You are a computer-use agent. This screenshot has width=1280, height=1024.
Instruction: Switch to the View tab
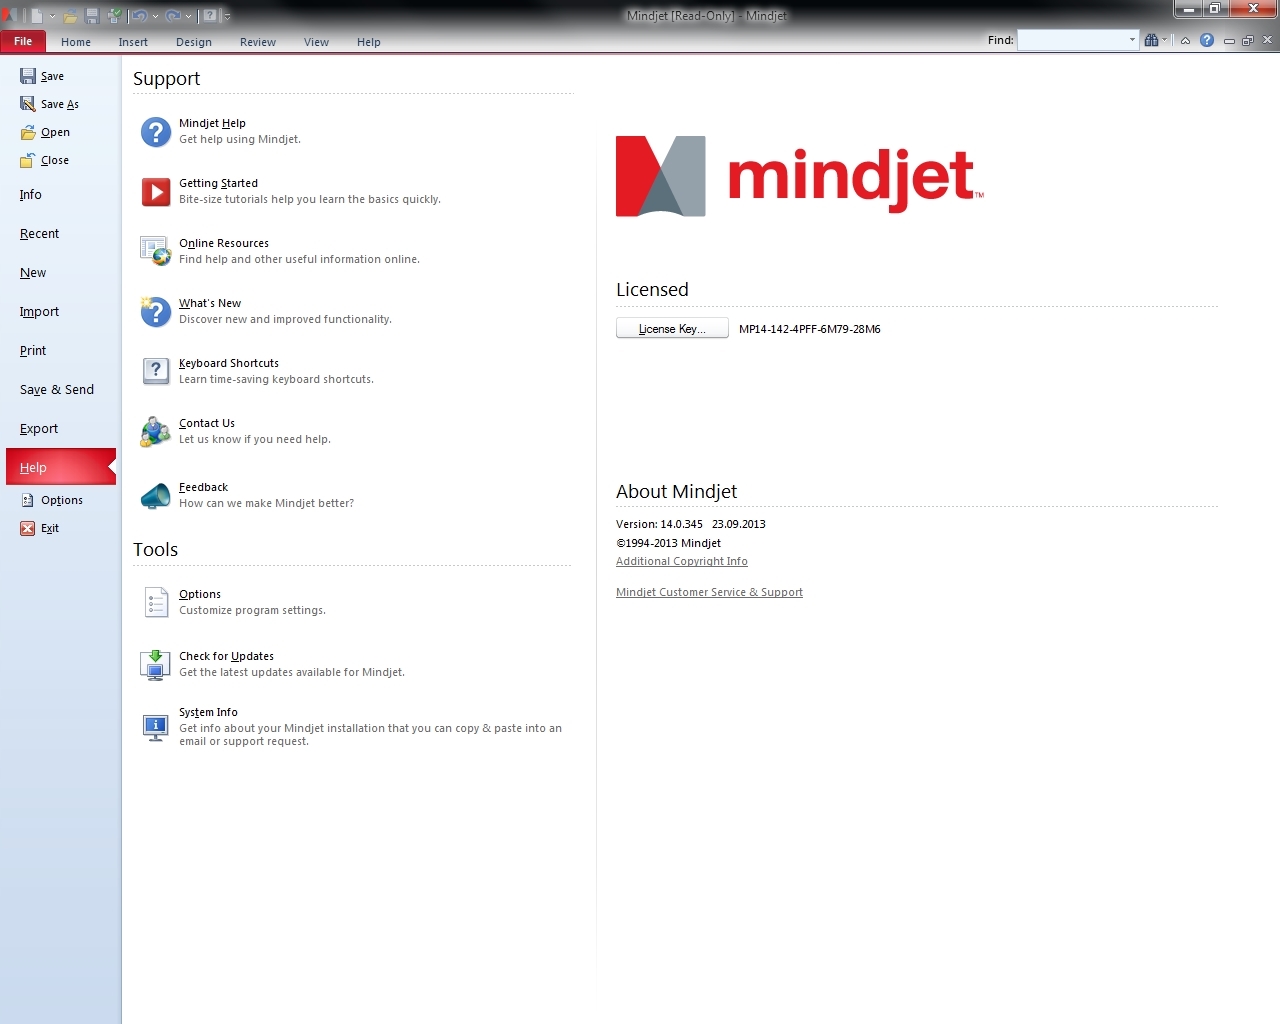coord(317,42)
